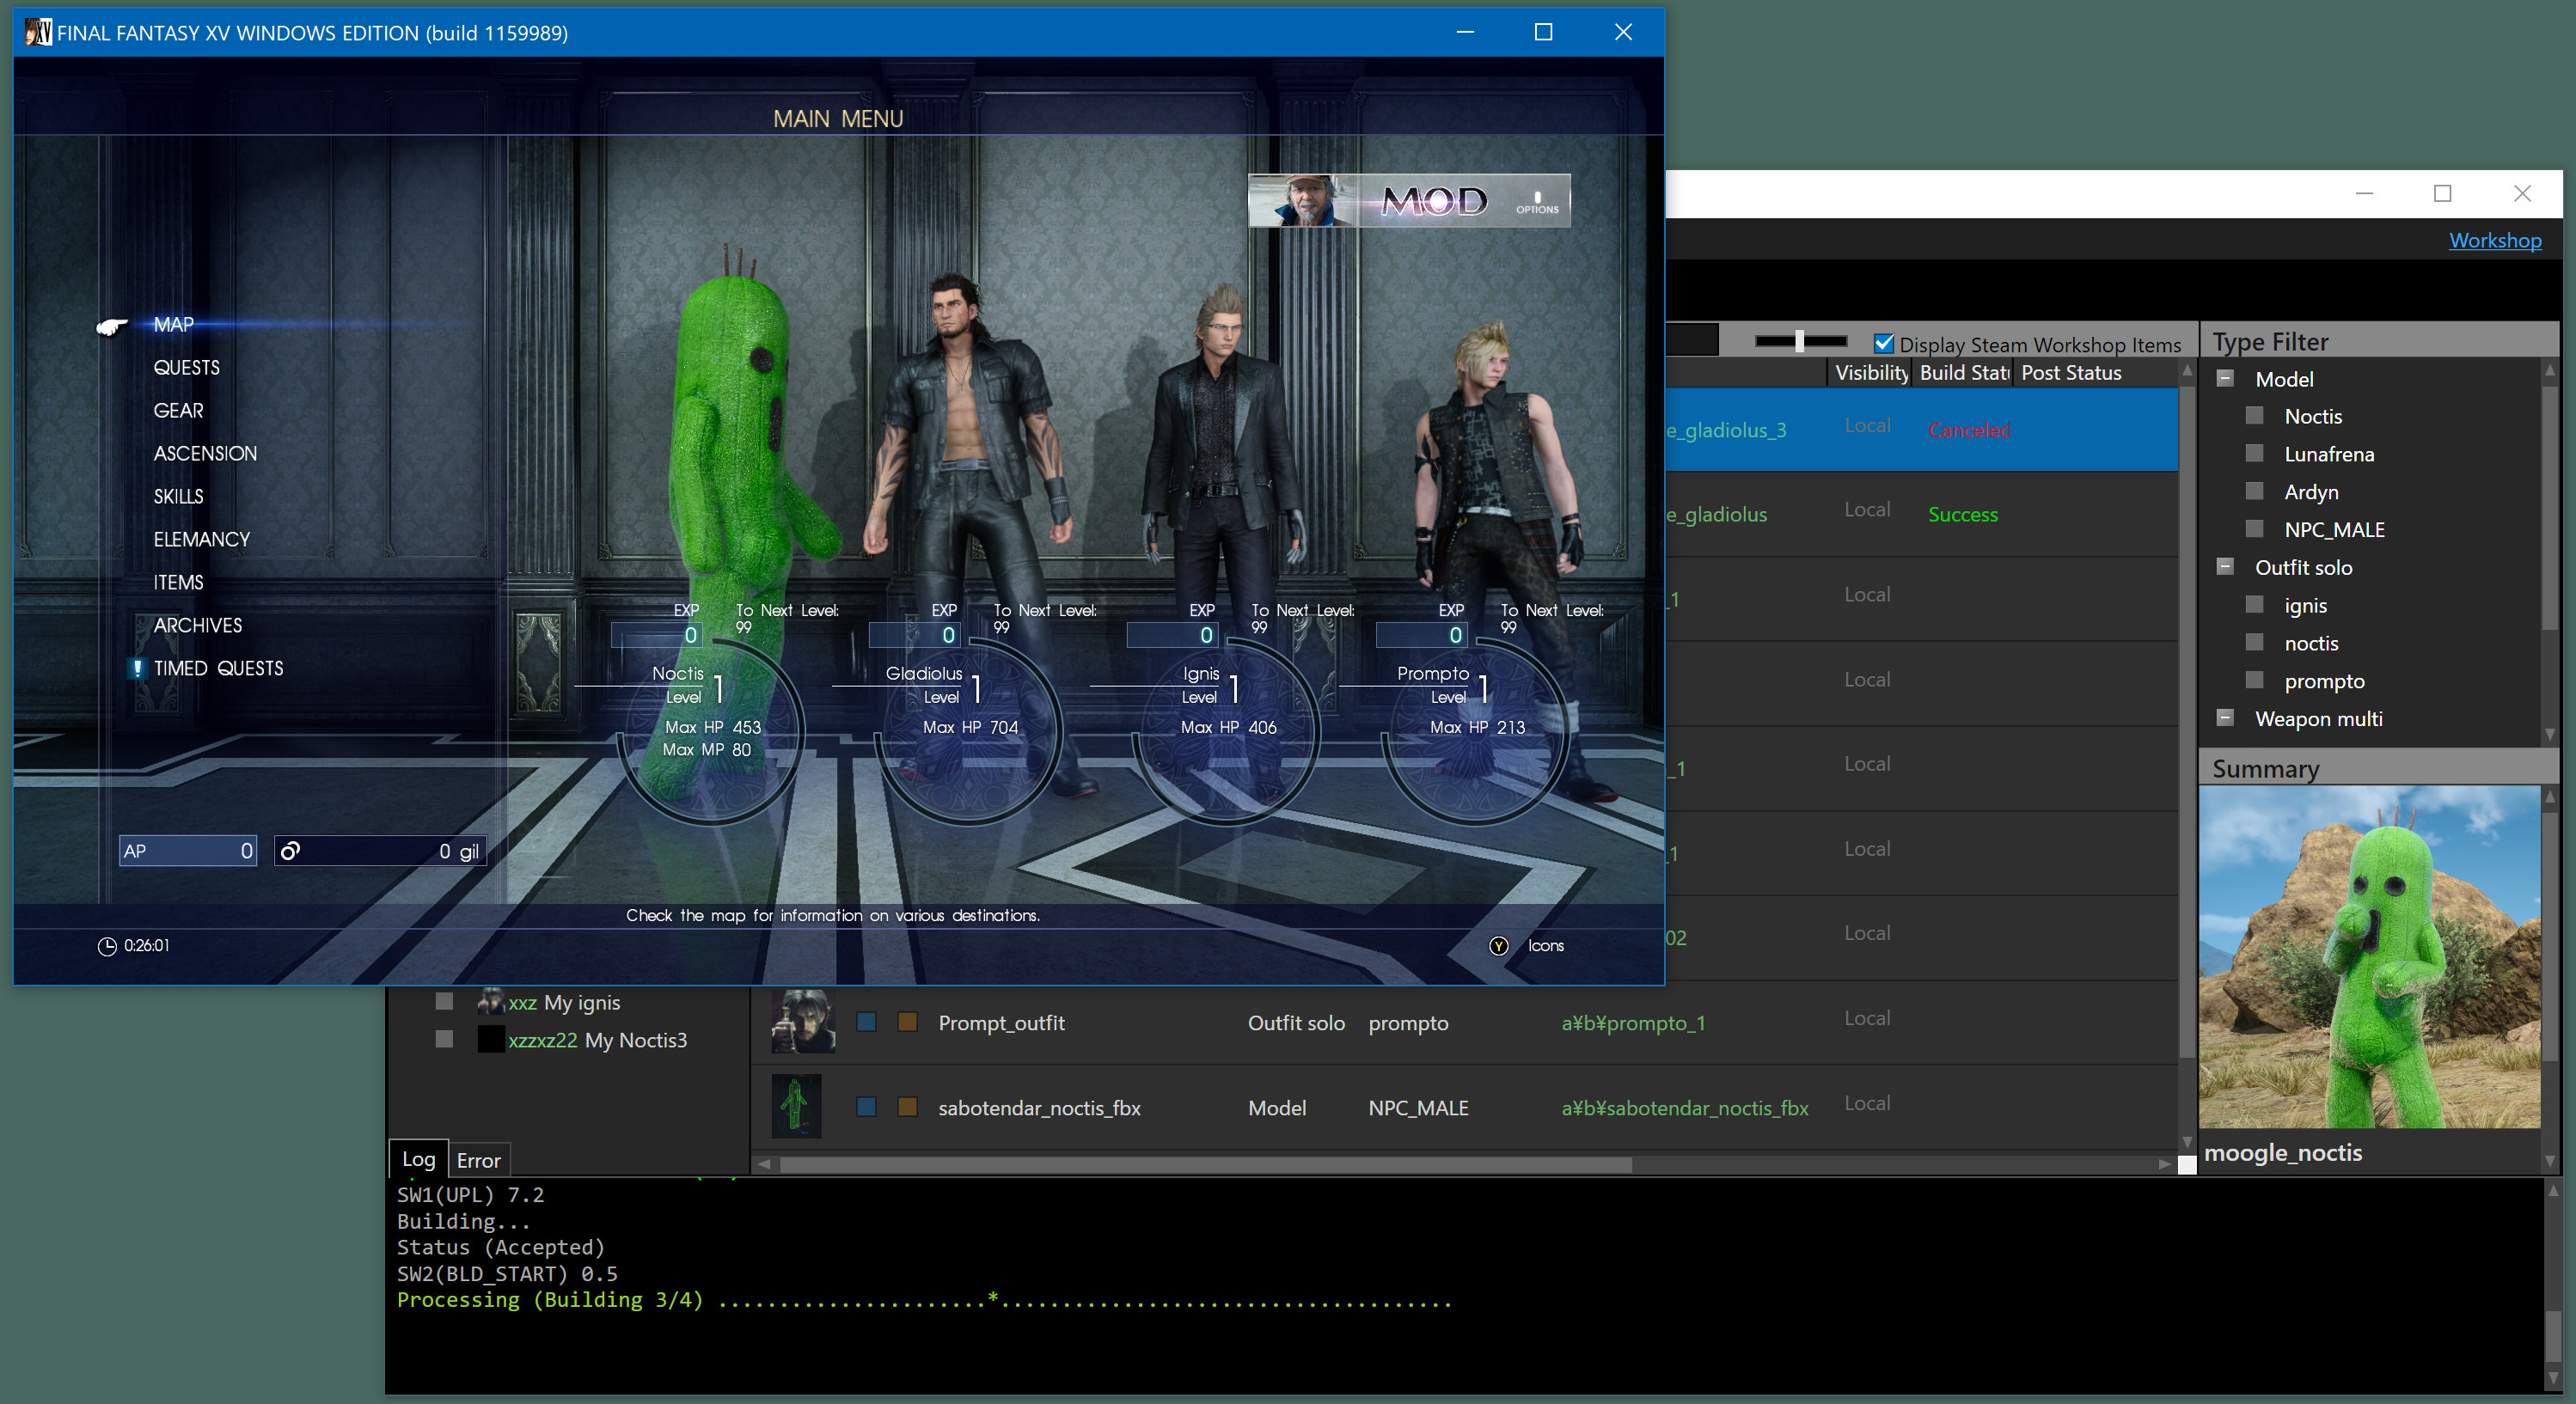This screenshot has height=1404, width=2576.
Task: Click the gil currency icon beside the gil counter
Action: point(291,851)
